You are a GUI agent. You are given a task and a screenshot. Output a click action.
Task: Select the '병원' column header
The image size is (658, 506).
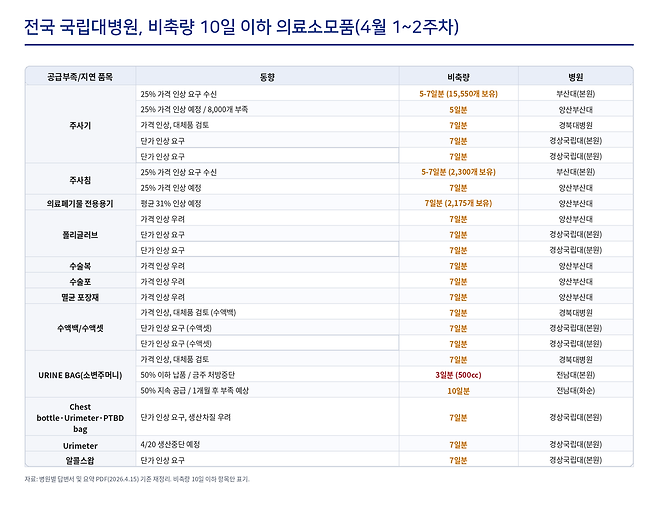tap(576, 77)
